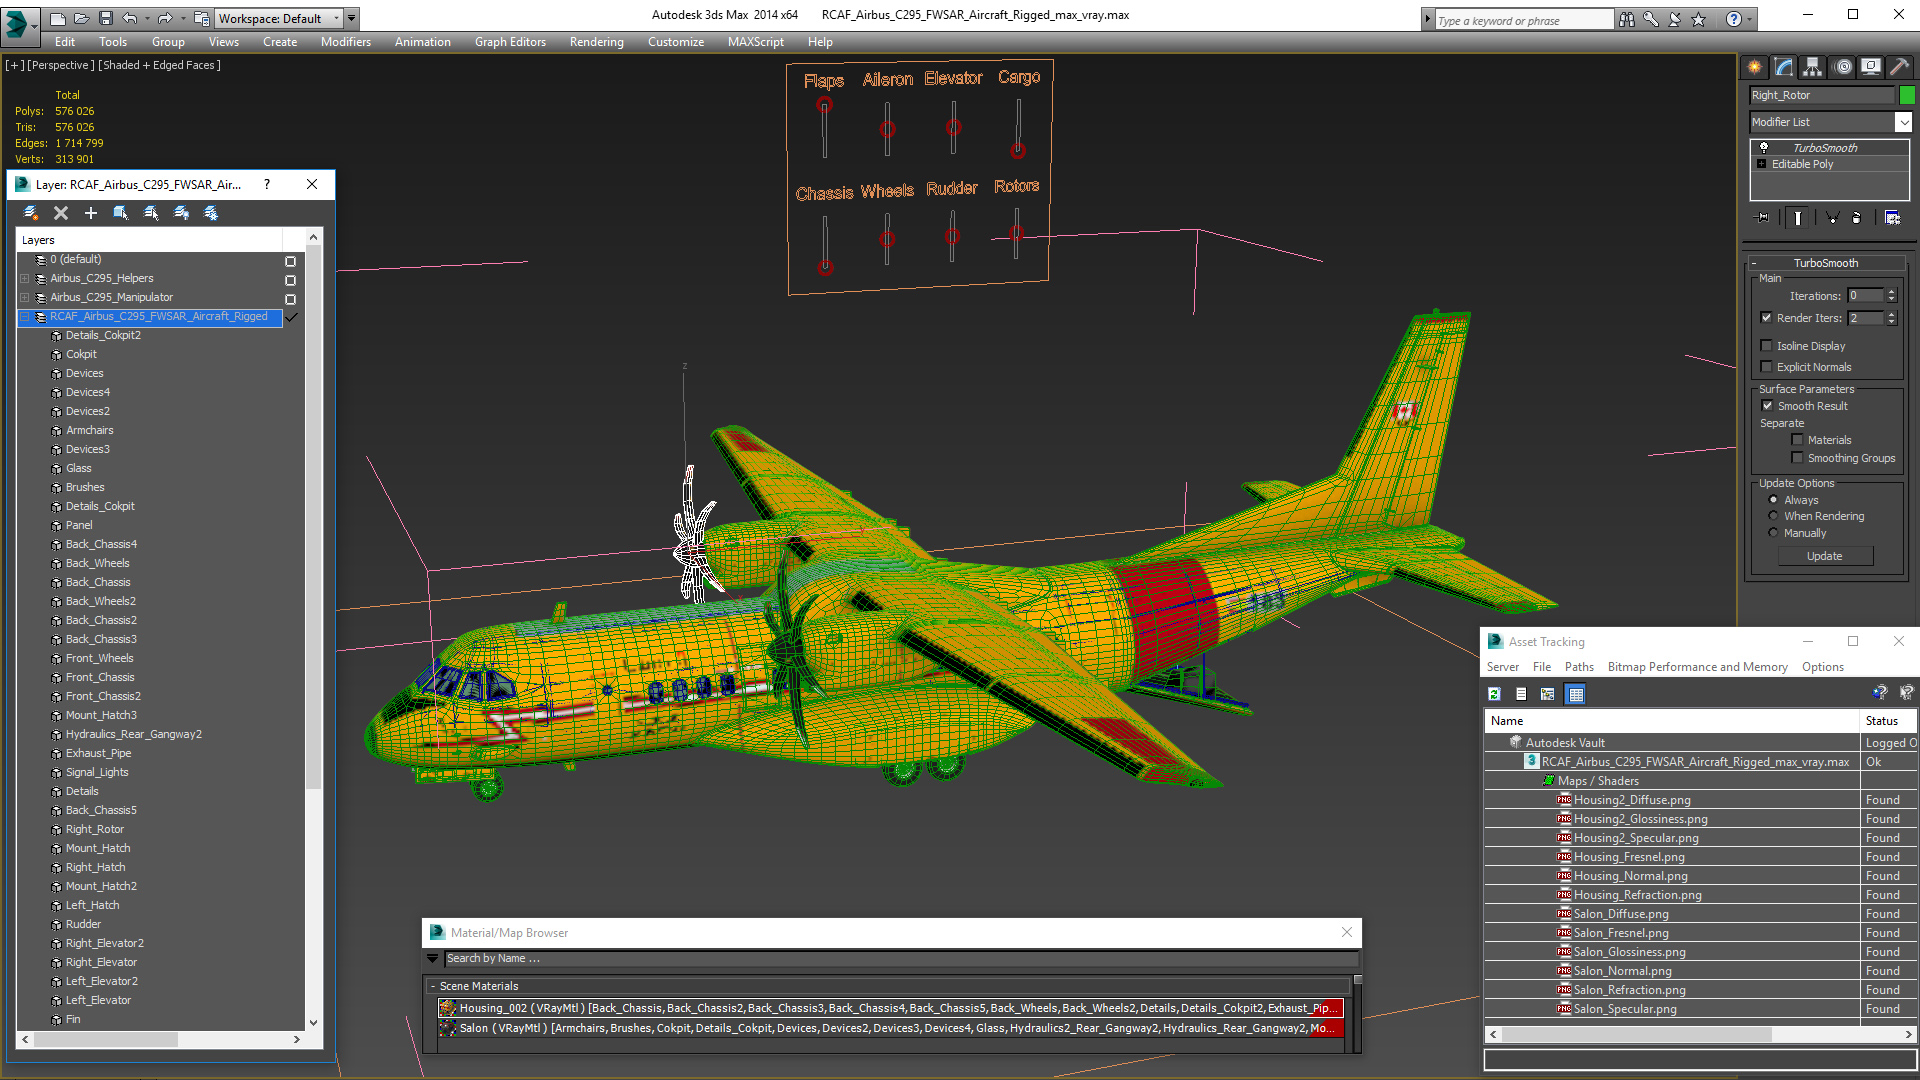Switch to the Motion command panel tab

pyautogui.click(x=1843, y=67)
